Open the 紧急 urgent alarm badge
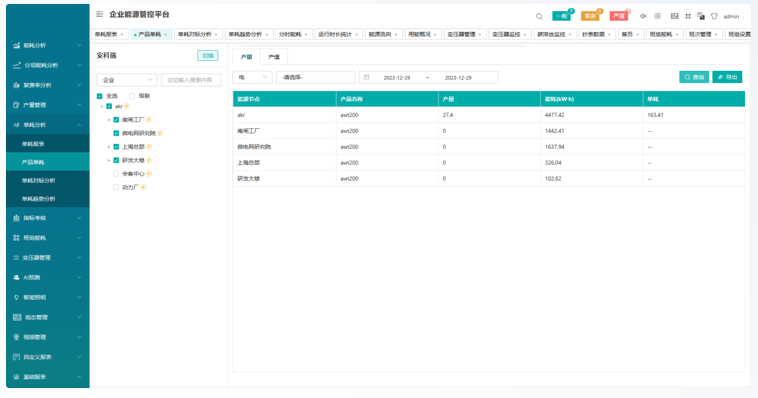This screenshot has width=758, height=398. (590, 16)
